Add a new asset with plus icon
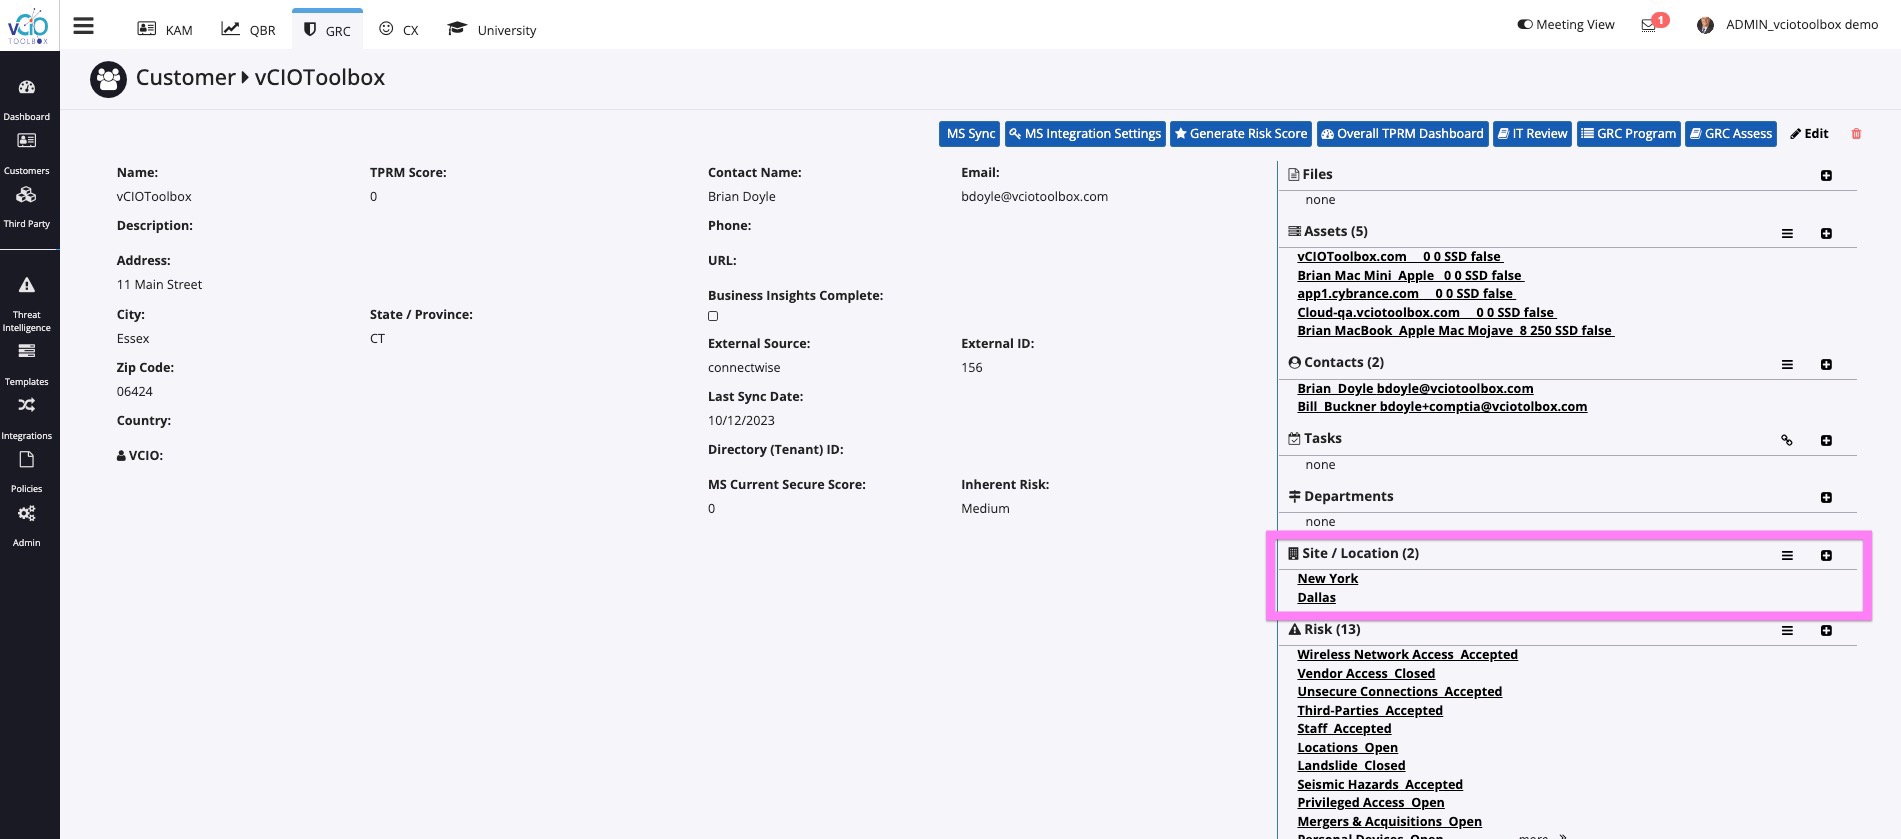 1826,234
